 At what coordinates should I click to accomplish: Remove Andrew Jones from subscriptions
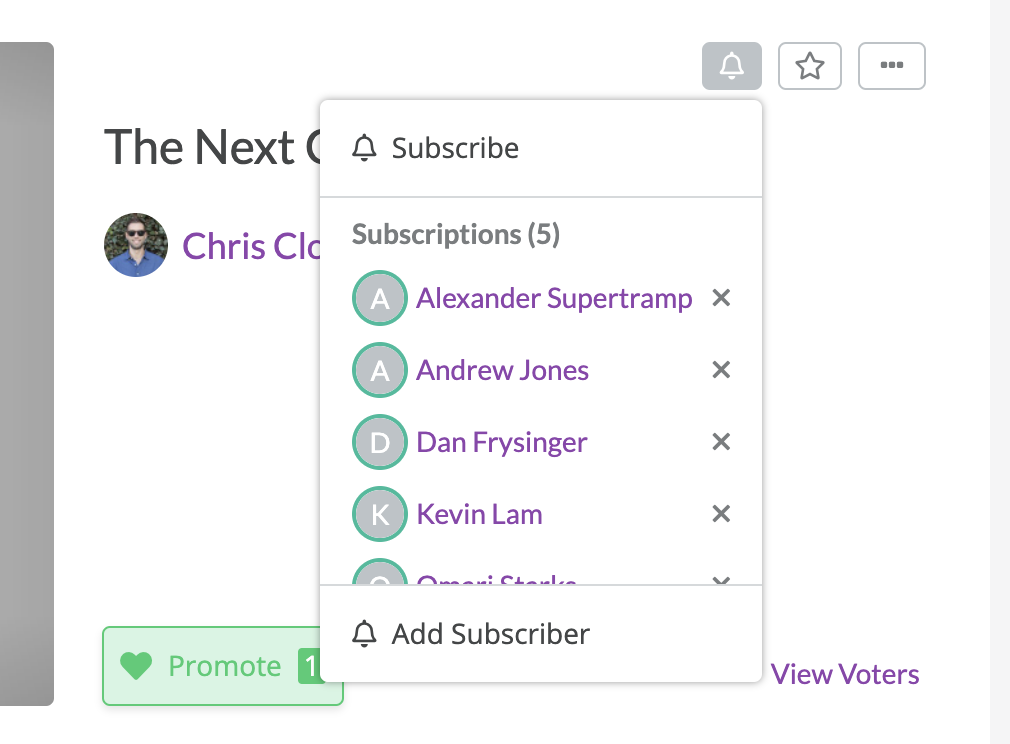721,370
